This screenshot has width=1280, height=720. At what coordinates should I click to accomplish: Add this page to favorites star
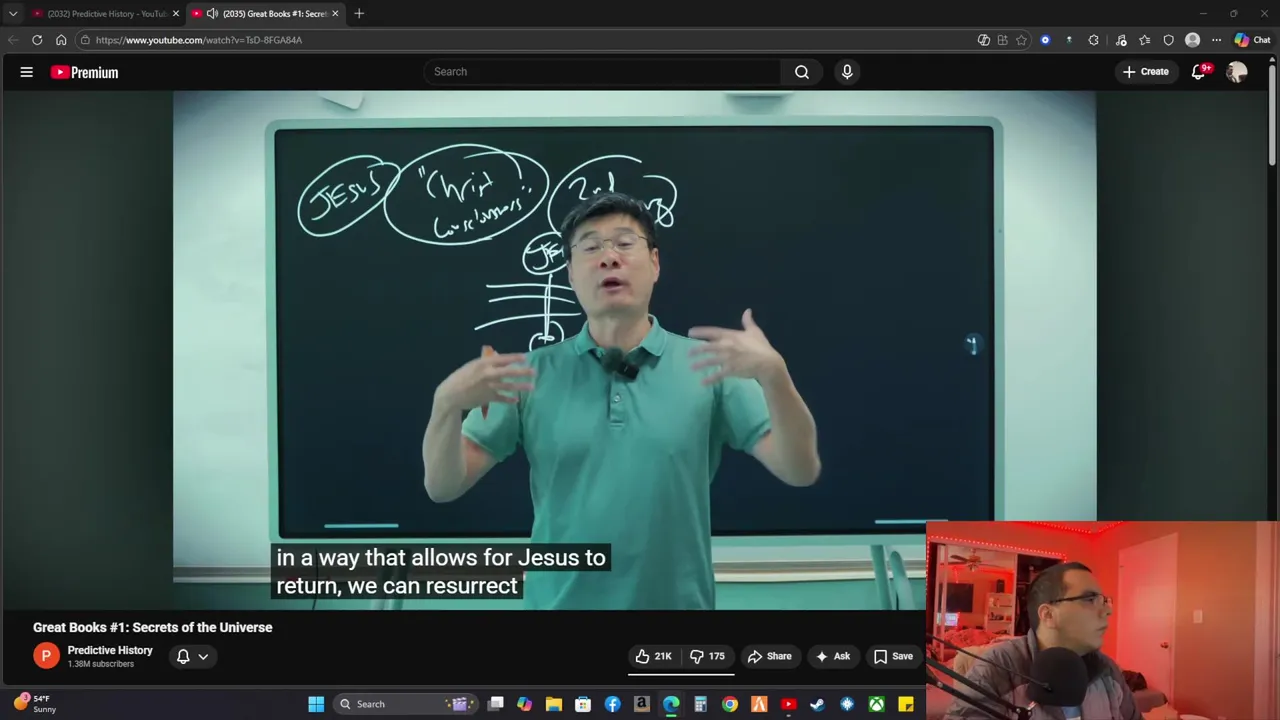(1021, 40)
